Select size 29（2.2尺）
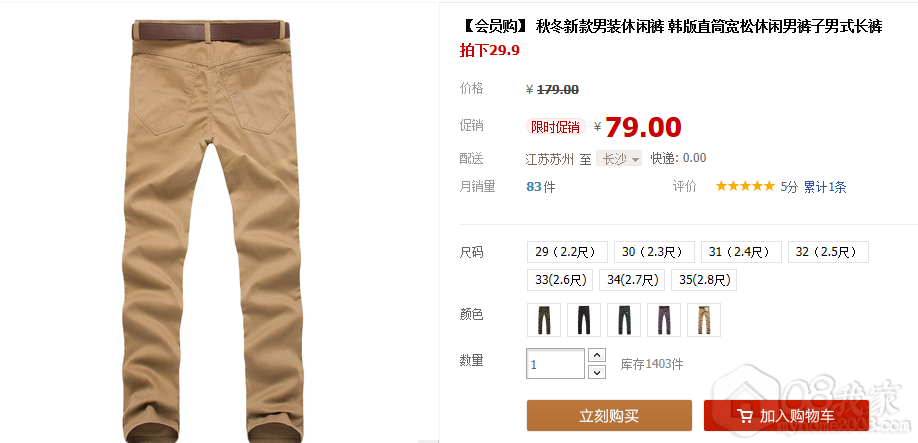This screenshot has height=443, width=918. (x=567, y=252)
